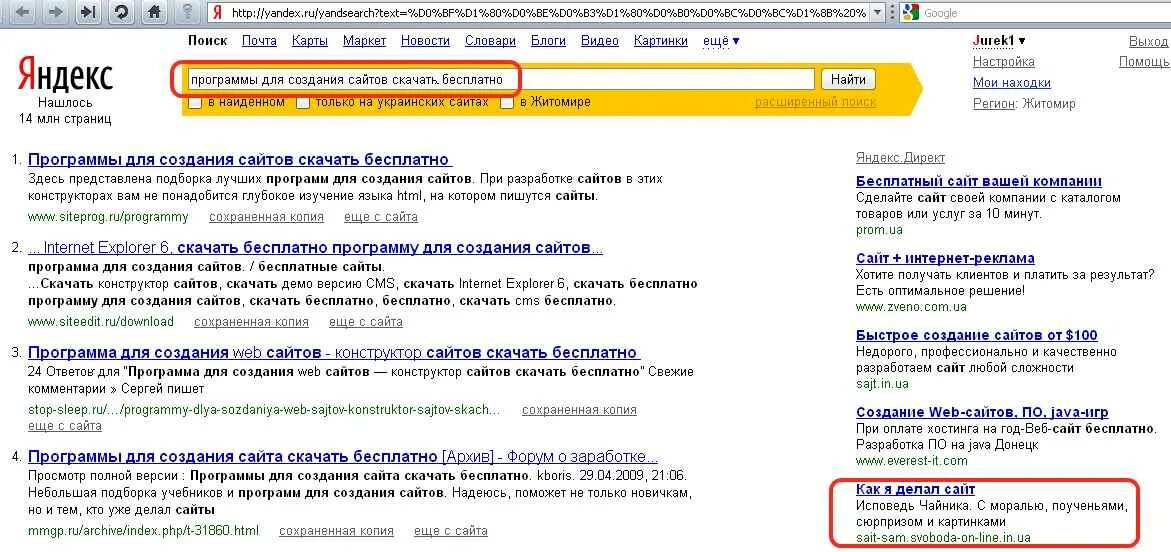Open the Помощь help link
1171x552 pixels.
click(x=1144, y=62)
